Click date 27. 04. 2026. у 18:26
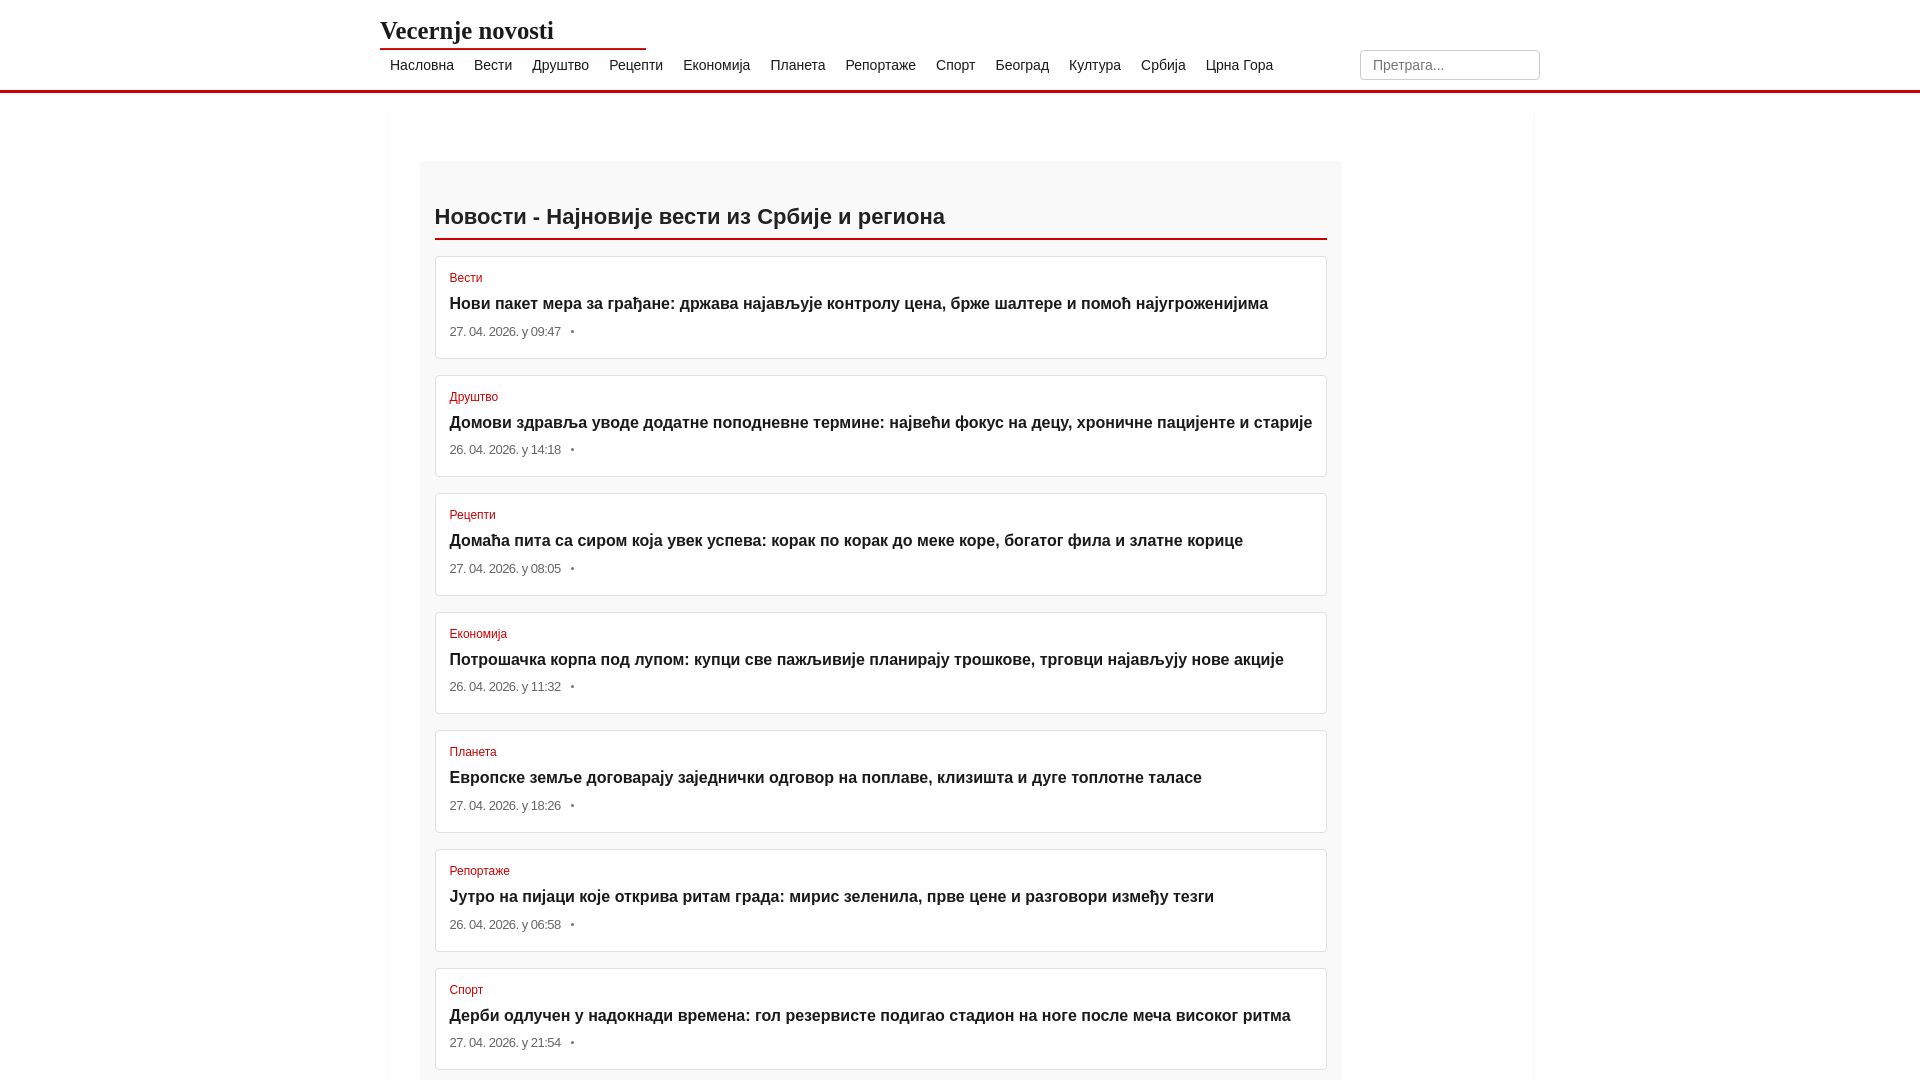Screen dimensions: 1920x1080 505,806
